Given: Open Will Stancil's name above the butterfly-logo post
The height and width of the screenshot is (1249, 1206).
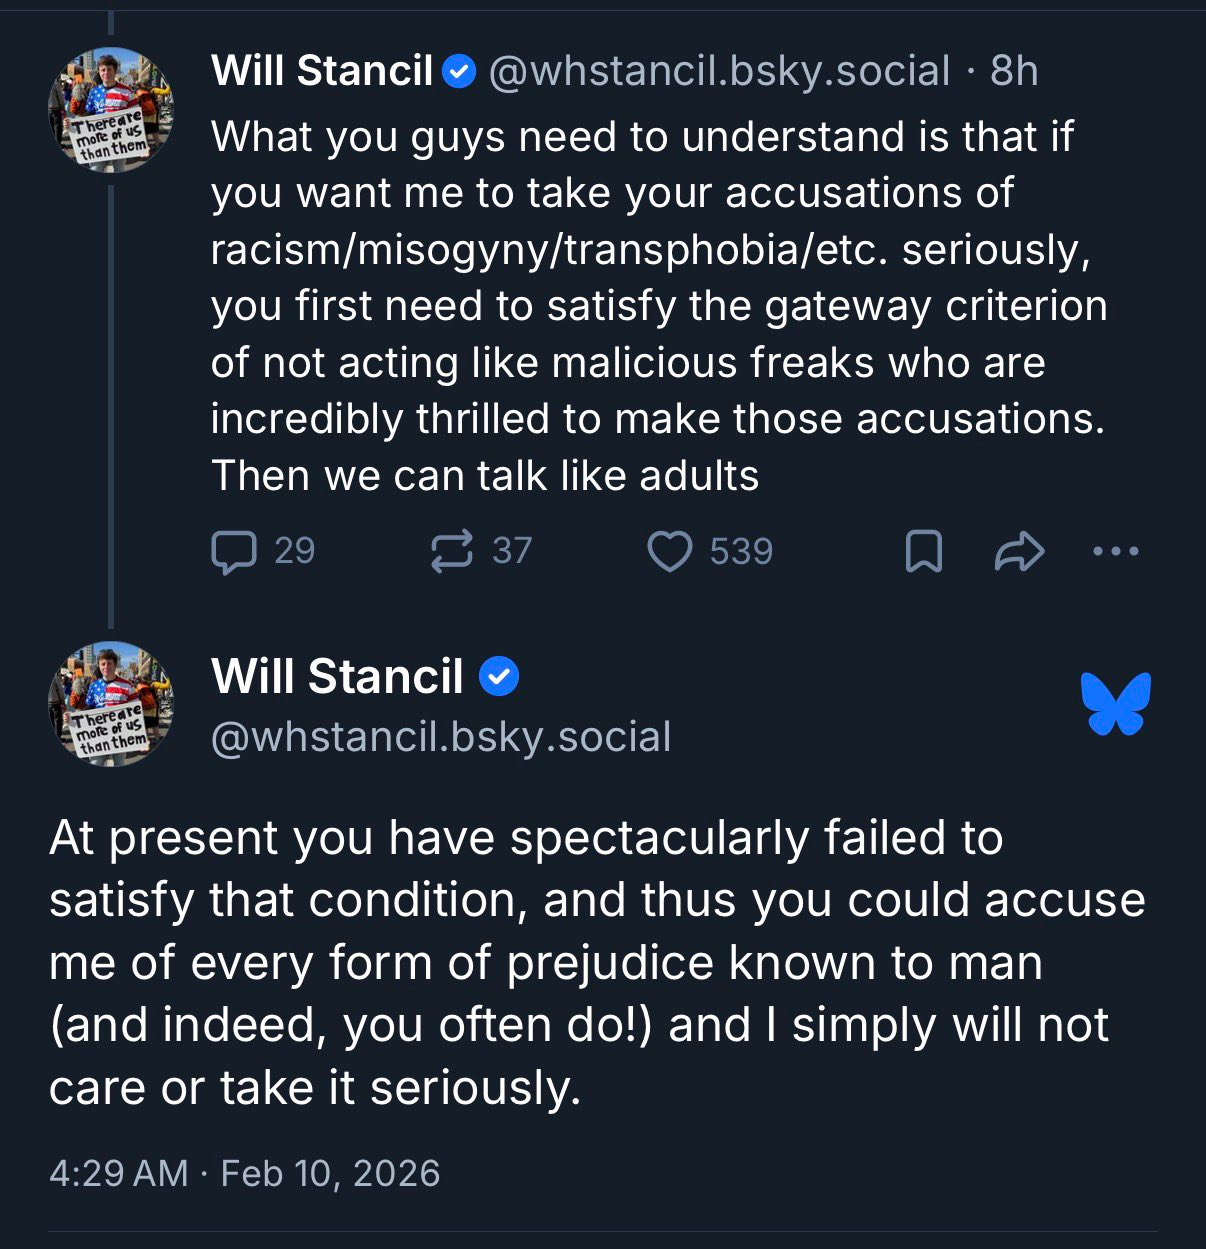Looking at the screenshot, I should (337, 677).
